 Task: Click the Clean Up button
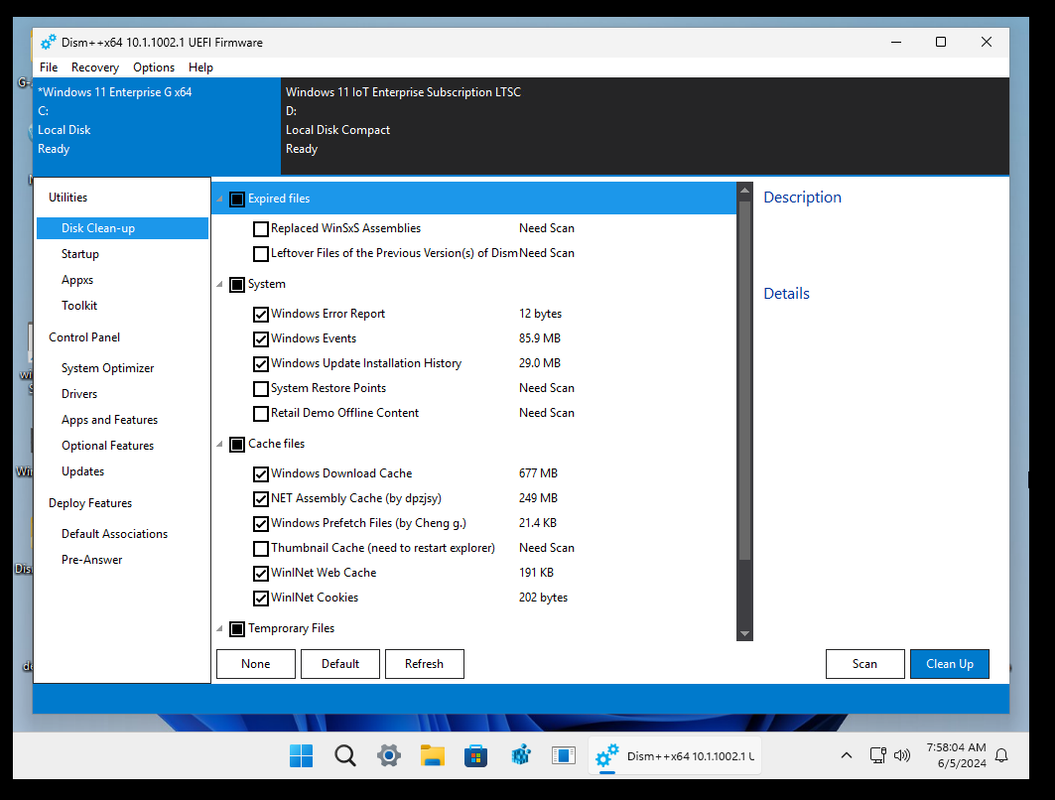[x=950, y=664]
